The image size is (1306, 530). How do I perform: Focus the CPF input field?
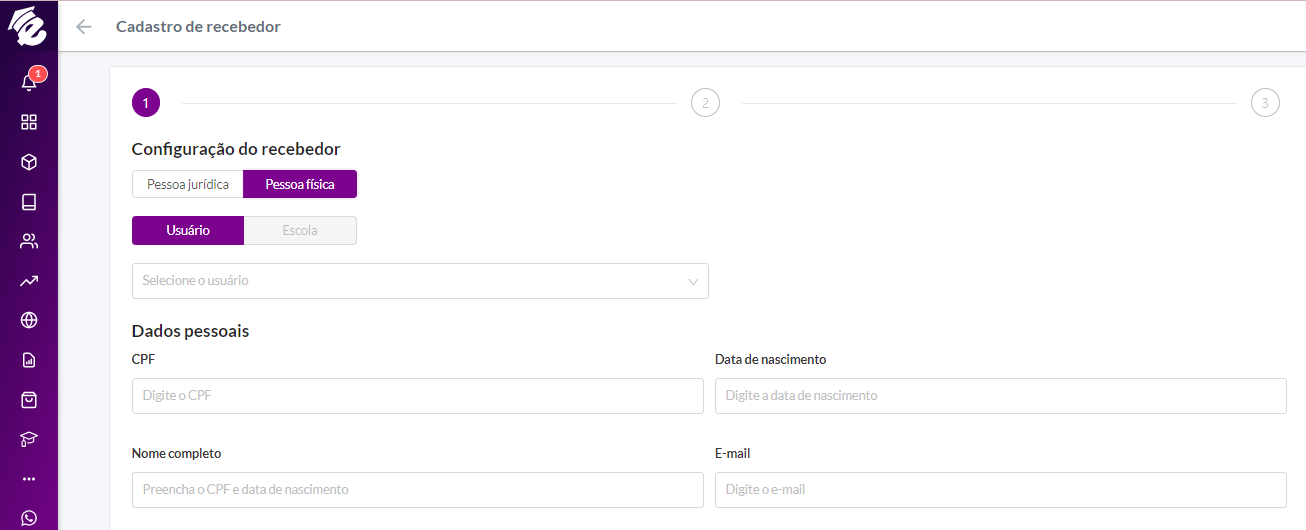418,396
